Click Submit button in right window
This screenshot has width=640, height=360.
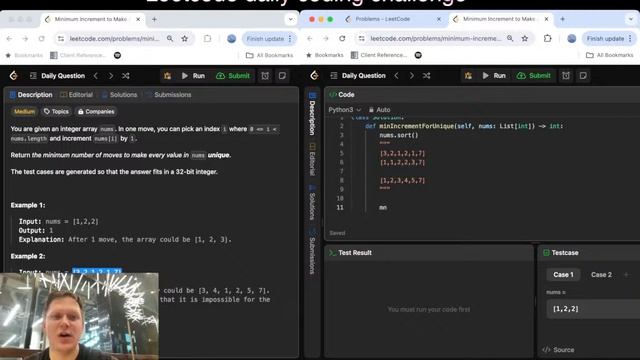click(x=534, y=76)
